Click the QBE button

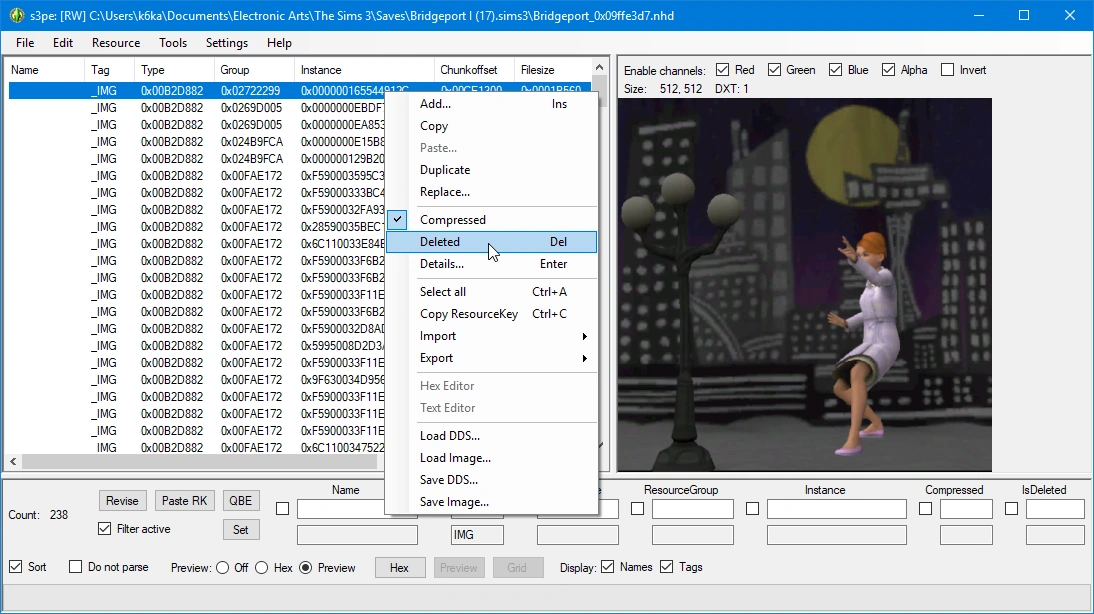[x=241, y=501]
